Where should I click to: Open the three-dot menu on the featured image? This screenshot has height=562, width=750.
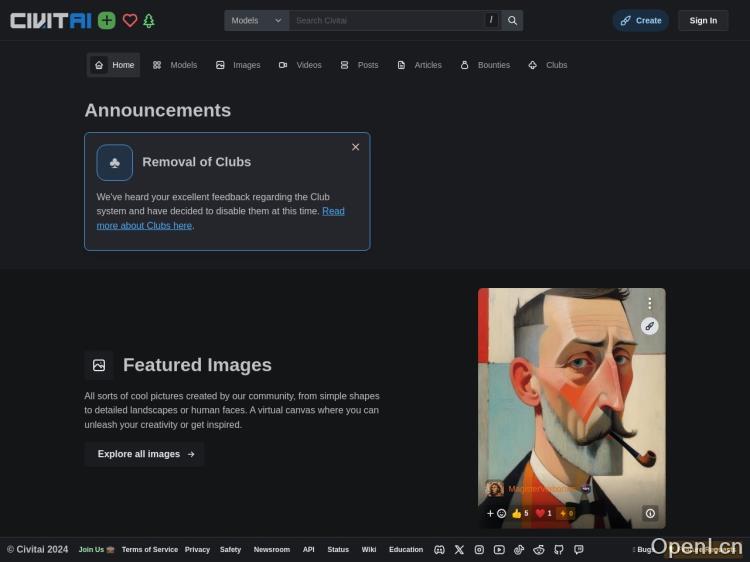[649, 303]
